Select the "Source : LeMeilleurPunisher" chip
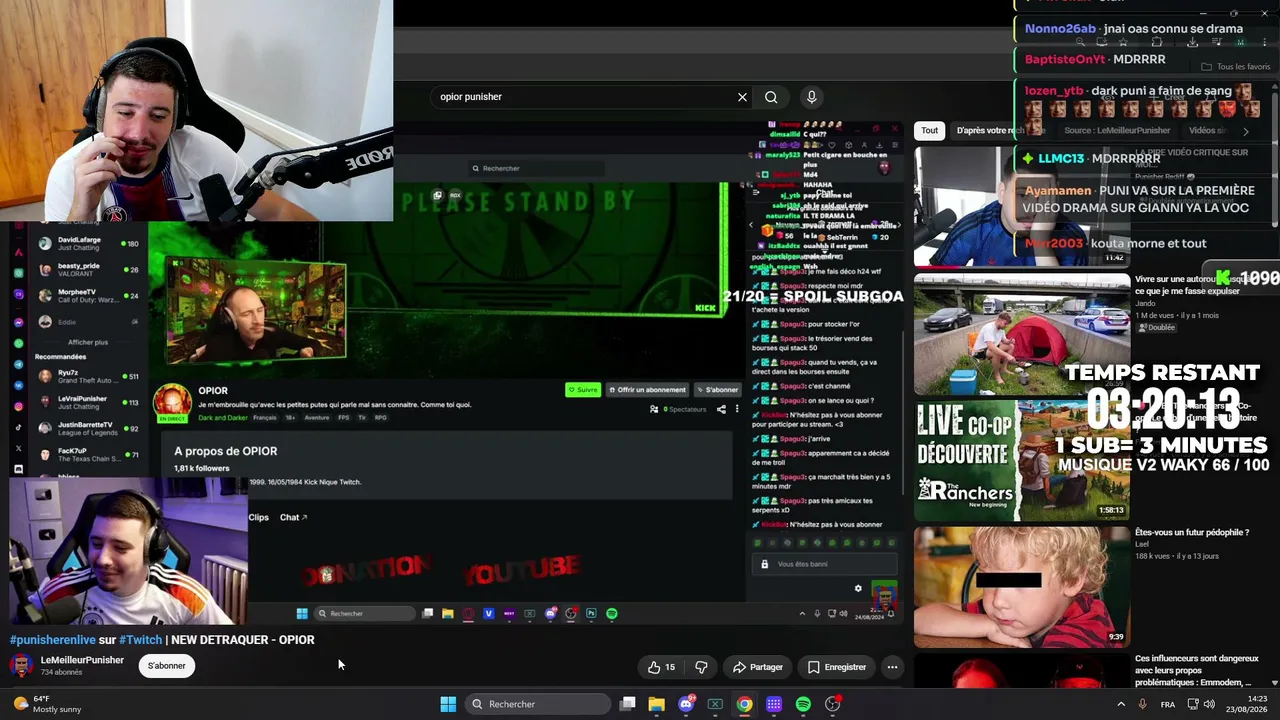 click(x=1117, y=130)
